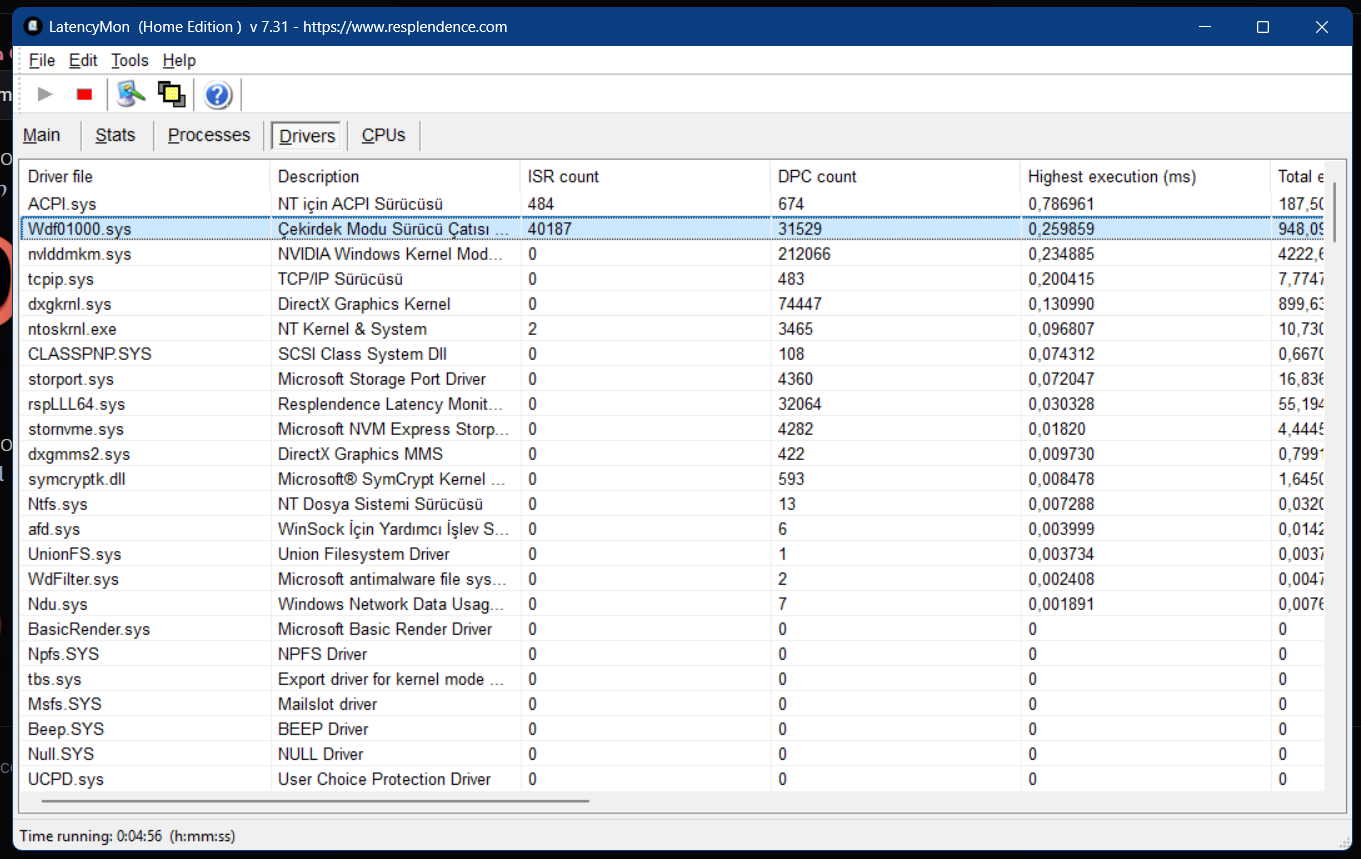The width and height of the screenshot is (1361, 859).
Task: Open the Tools menu
Action: click(130, 61)
